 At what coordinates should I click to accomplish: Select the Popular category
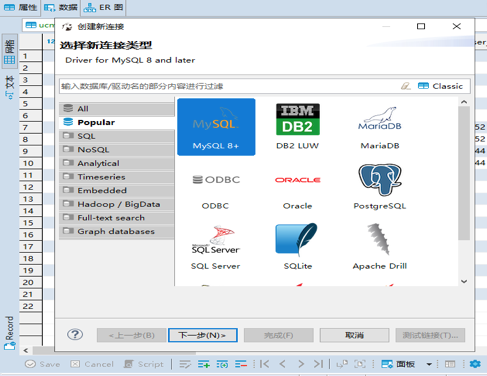click(x=117, y=122)
